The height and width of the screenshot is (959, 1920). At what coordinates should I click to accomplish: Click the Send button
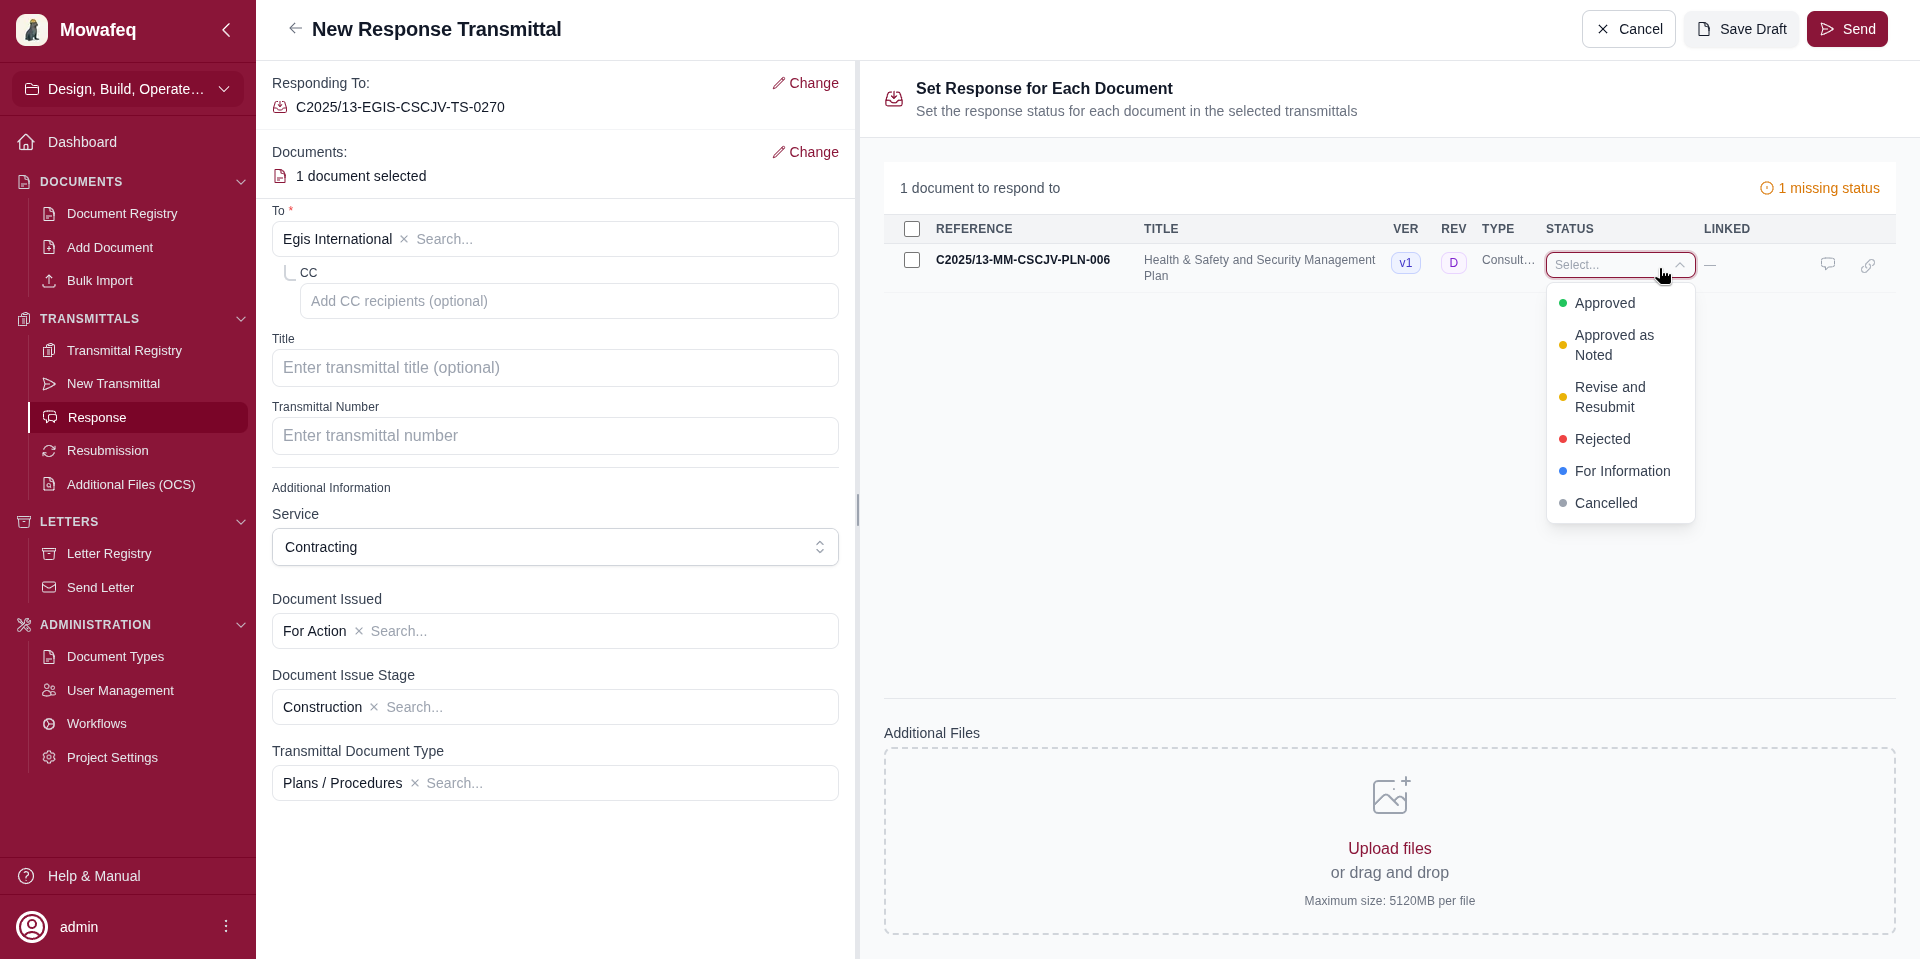coord(1847,29)
